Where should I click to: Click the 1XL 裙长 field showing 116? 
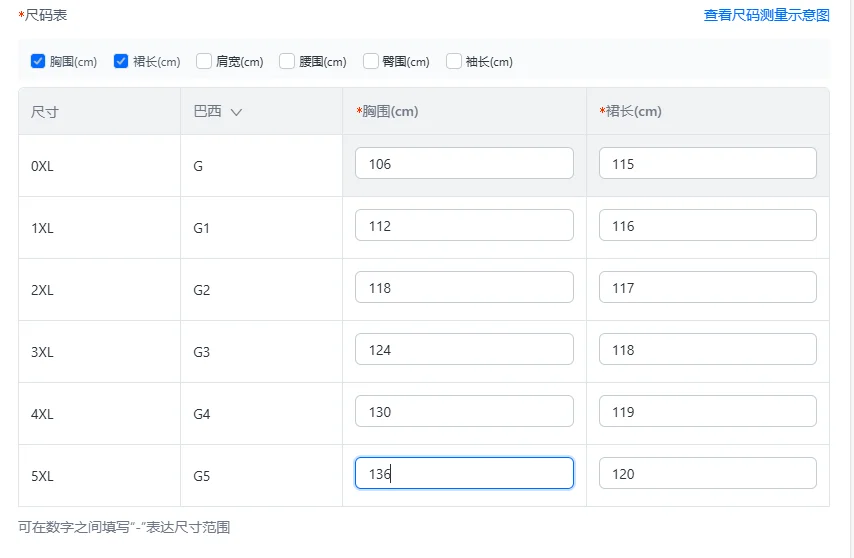pos(707,226)
